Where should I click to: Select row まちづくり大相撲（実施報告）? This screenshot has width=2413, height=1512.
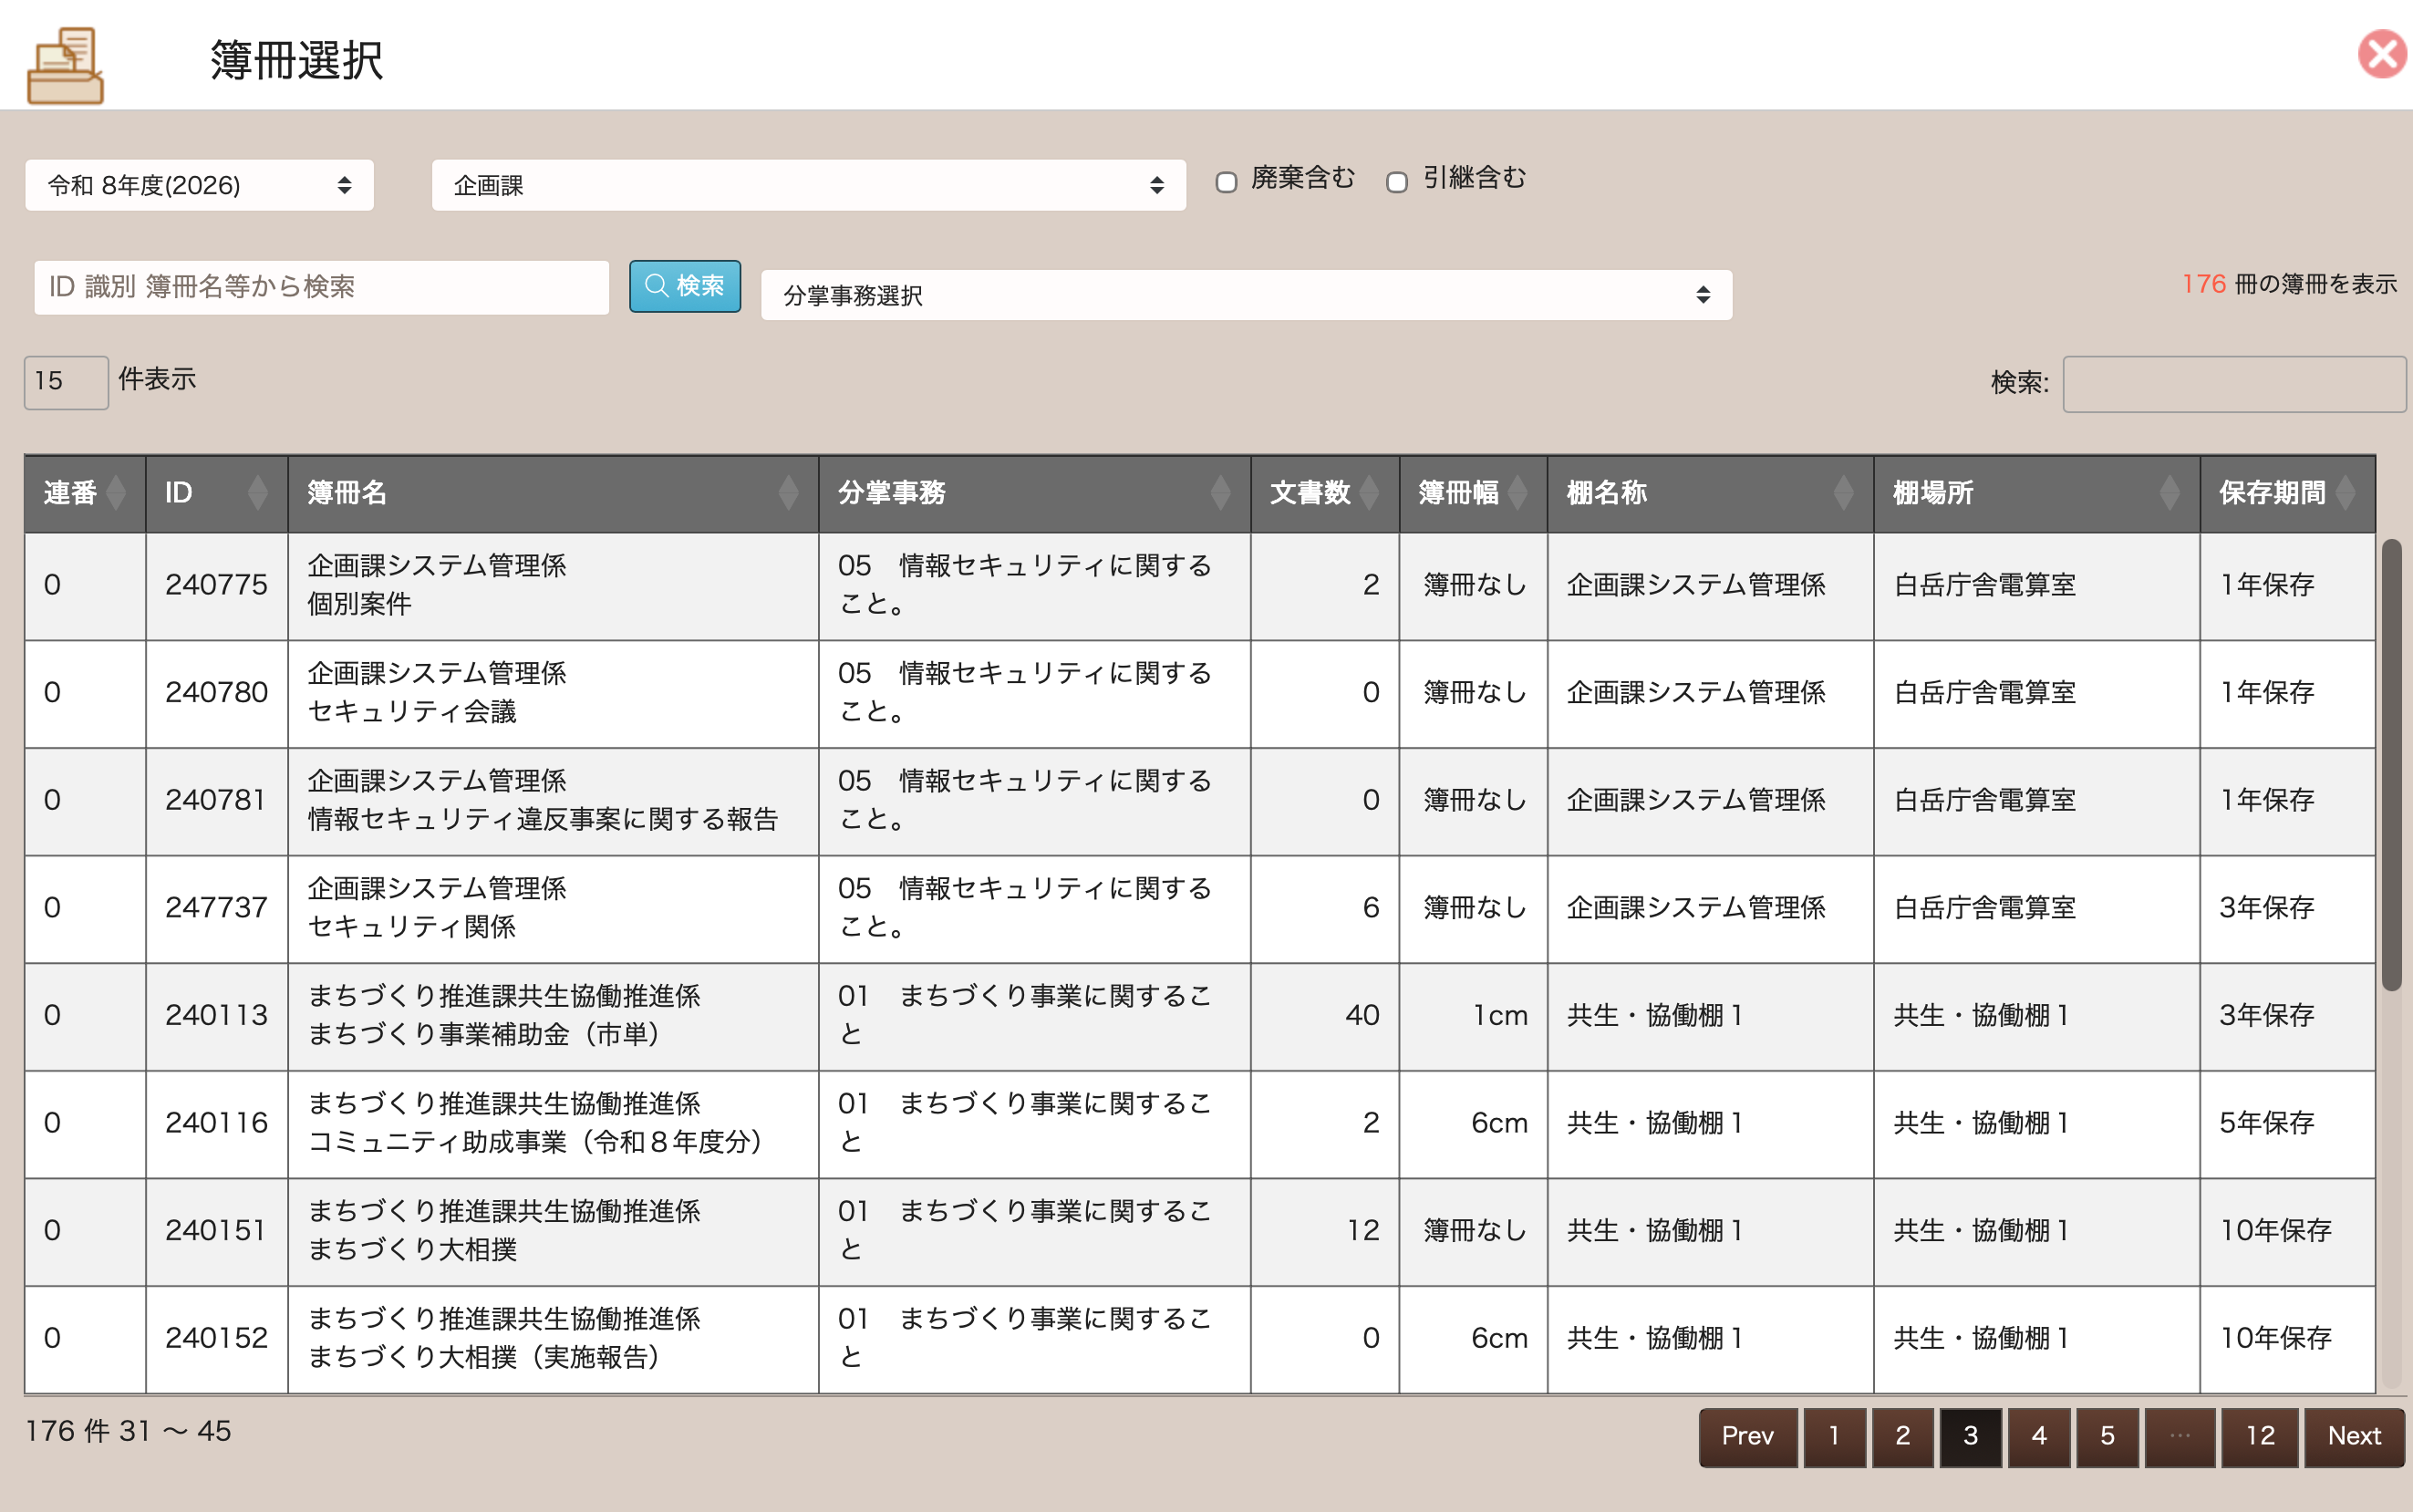point(1199,1339)
